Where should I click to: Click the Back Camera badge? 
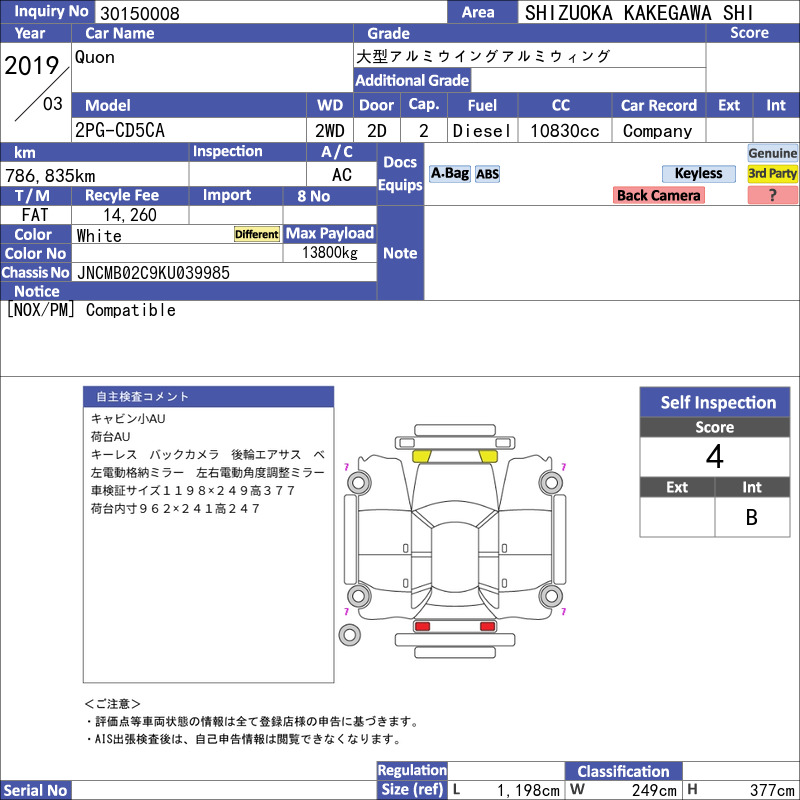(659, 195)
